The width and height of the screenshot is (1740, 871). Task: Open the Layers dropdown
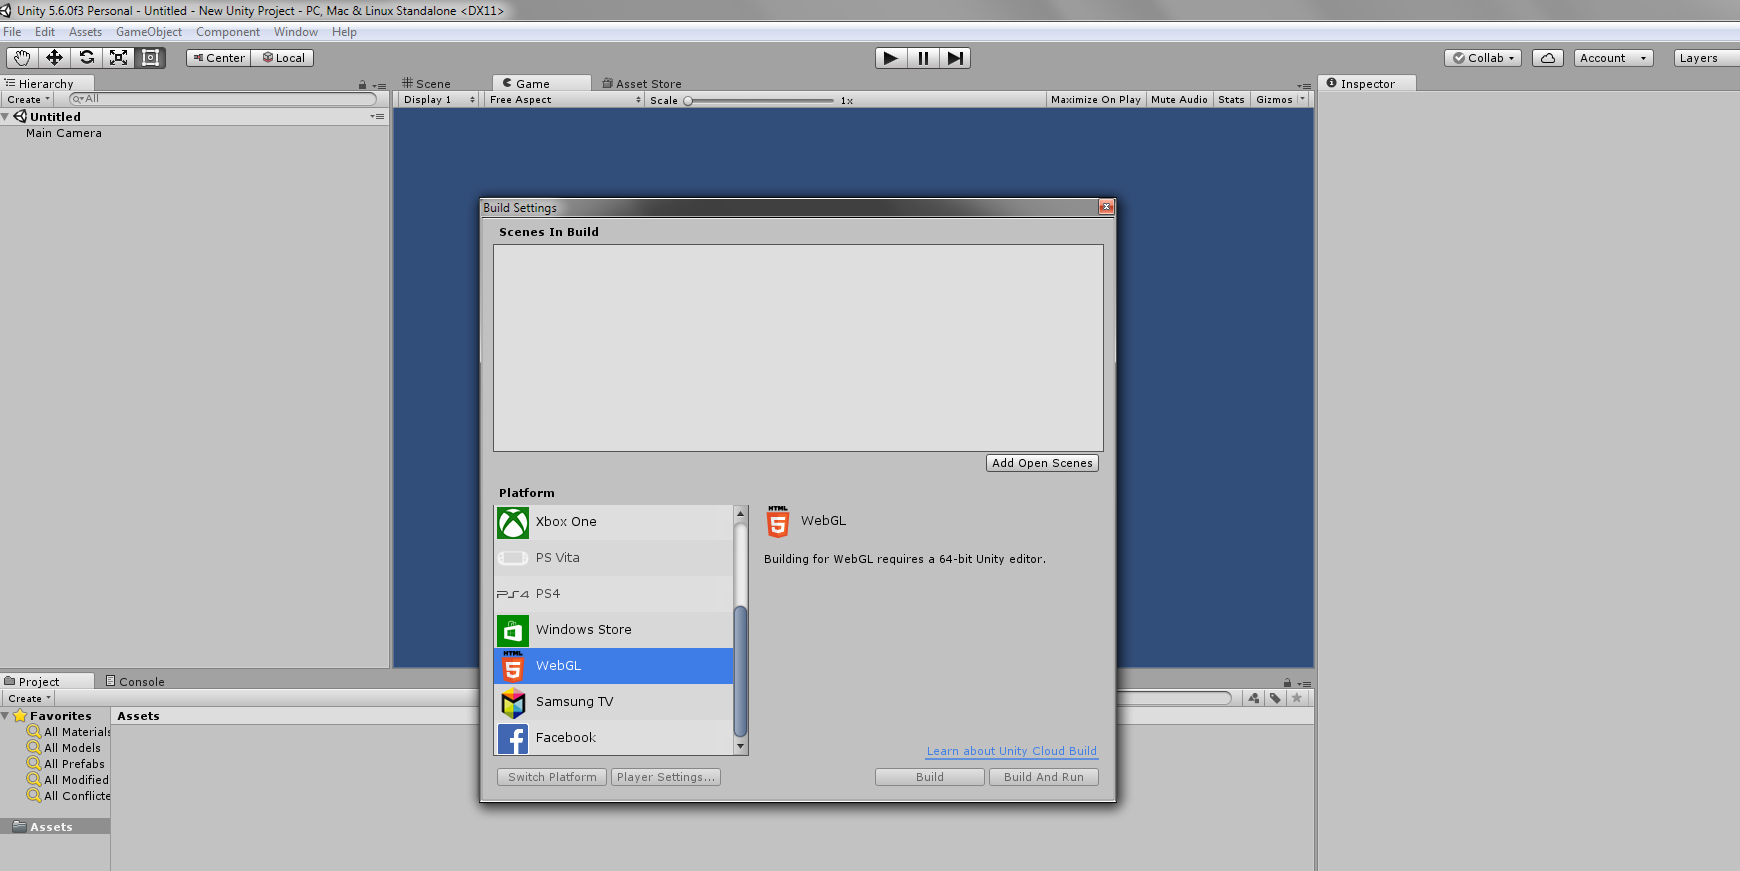(x=1707, y=58)
